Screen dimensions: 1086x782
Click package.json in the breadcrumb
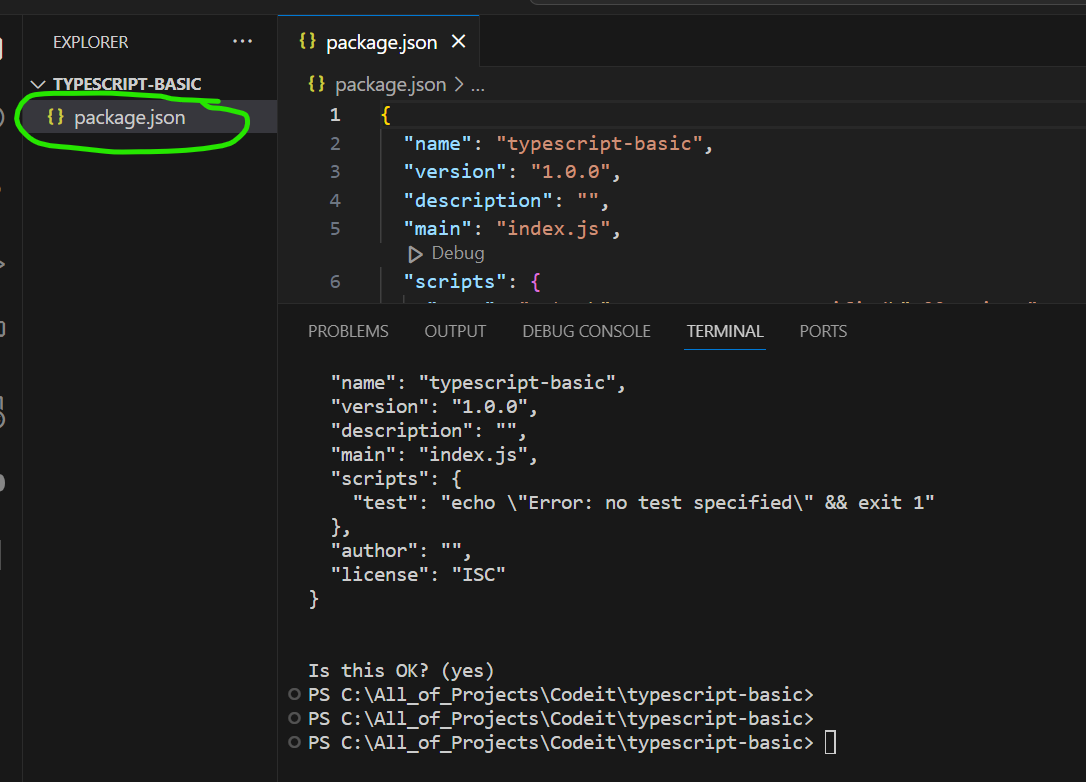tap(391, 85)
